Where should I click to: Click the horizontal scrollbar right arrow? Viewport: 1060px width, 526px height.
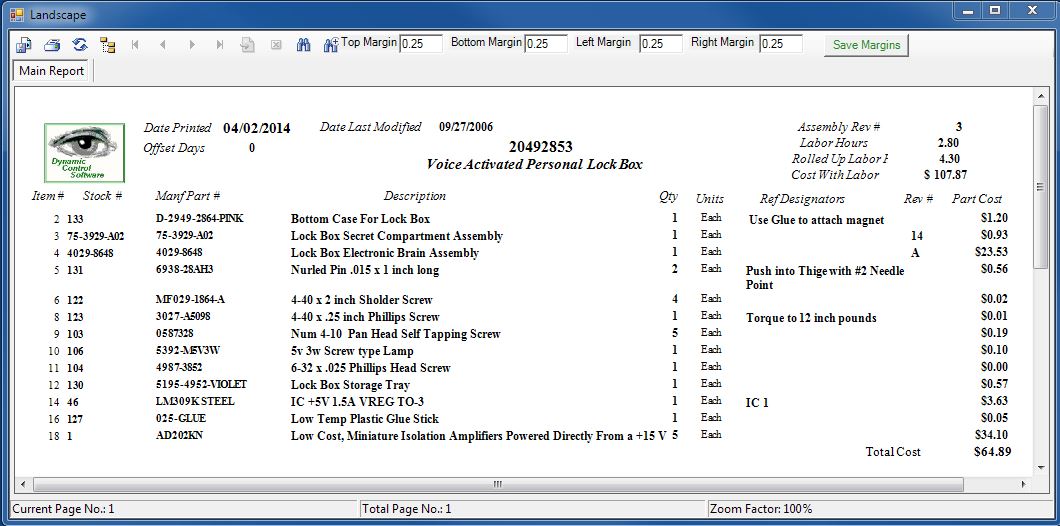pos(1023,484)
